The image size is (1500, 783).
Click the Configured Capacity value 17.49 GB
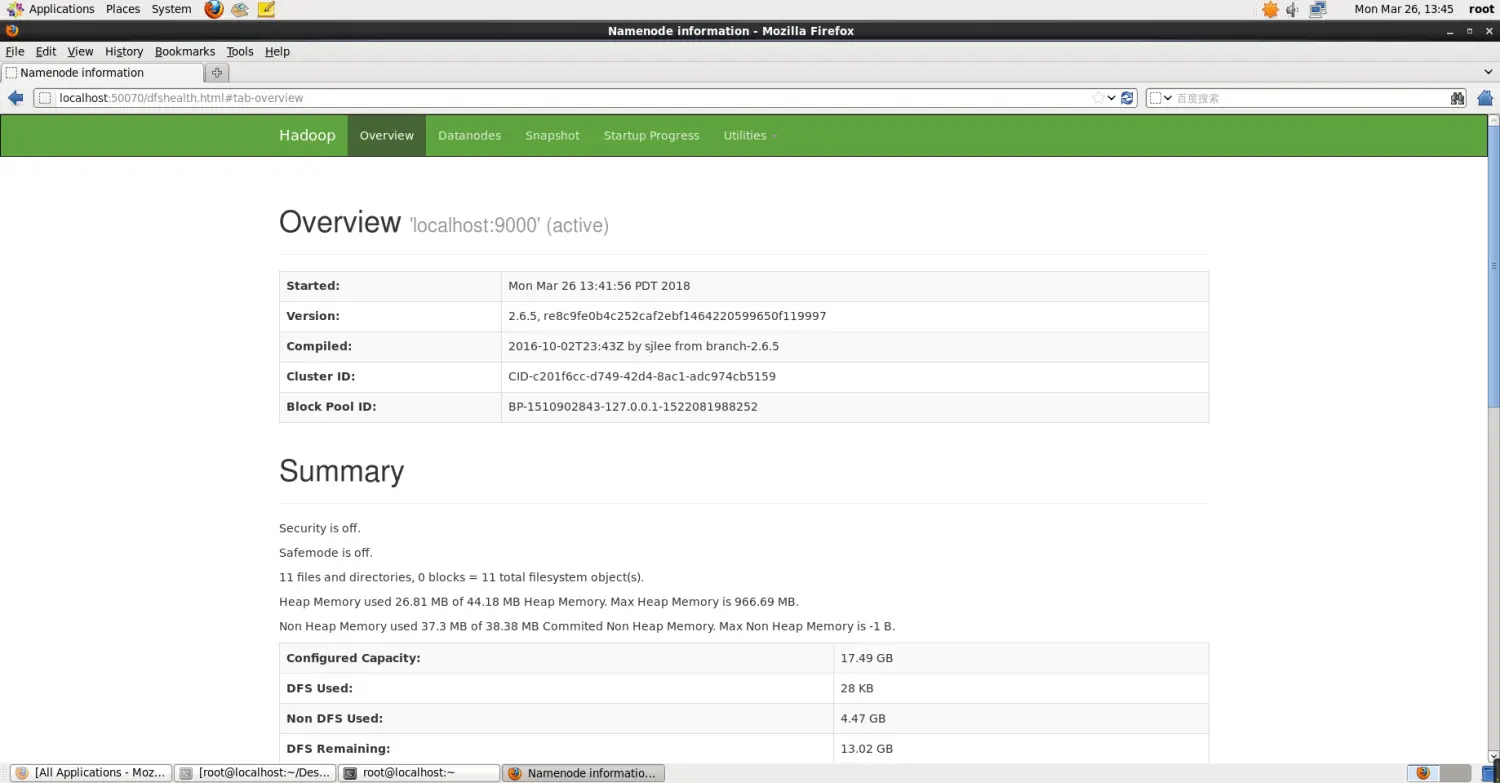click(866, 658)
